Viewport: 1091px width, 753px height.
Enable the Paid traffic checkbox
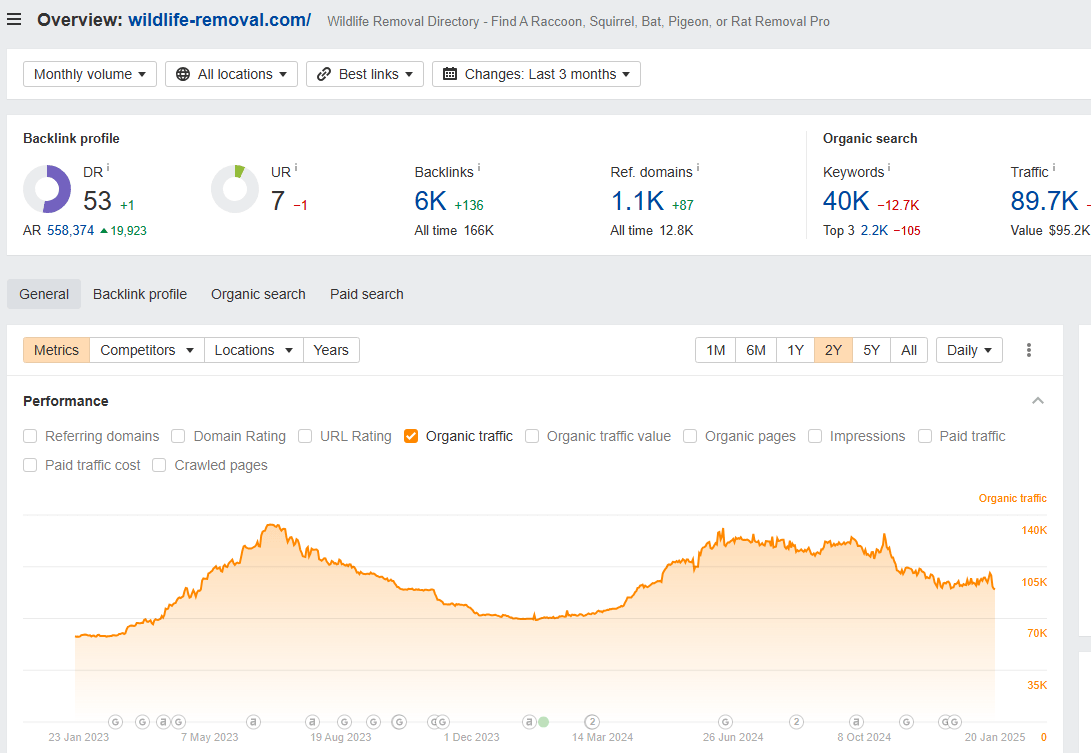[x=925, y=436]
